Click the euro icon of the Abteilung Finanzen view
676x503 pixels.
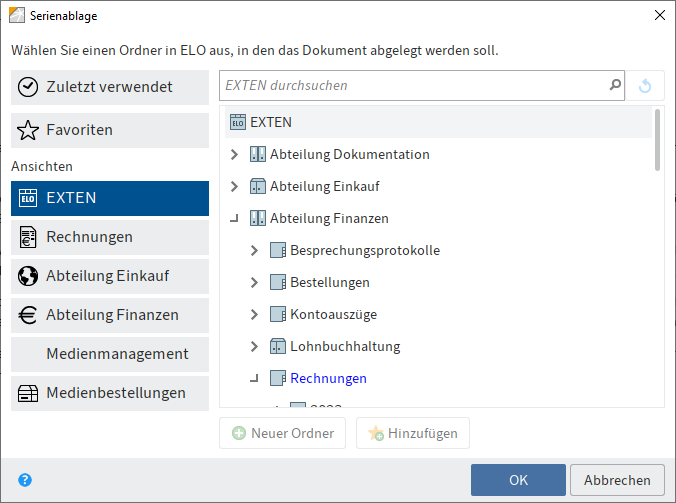(28, 315)
